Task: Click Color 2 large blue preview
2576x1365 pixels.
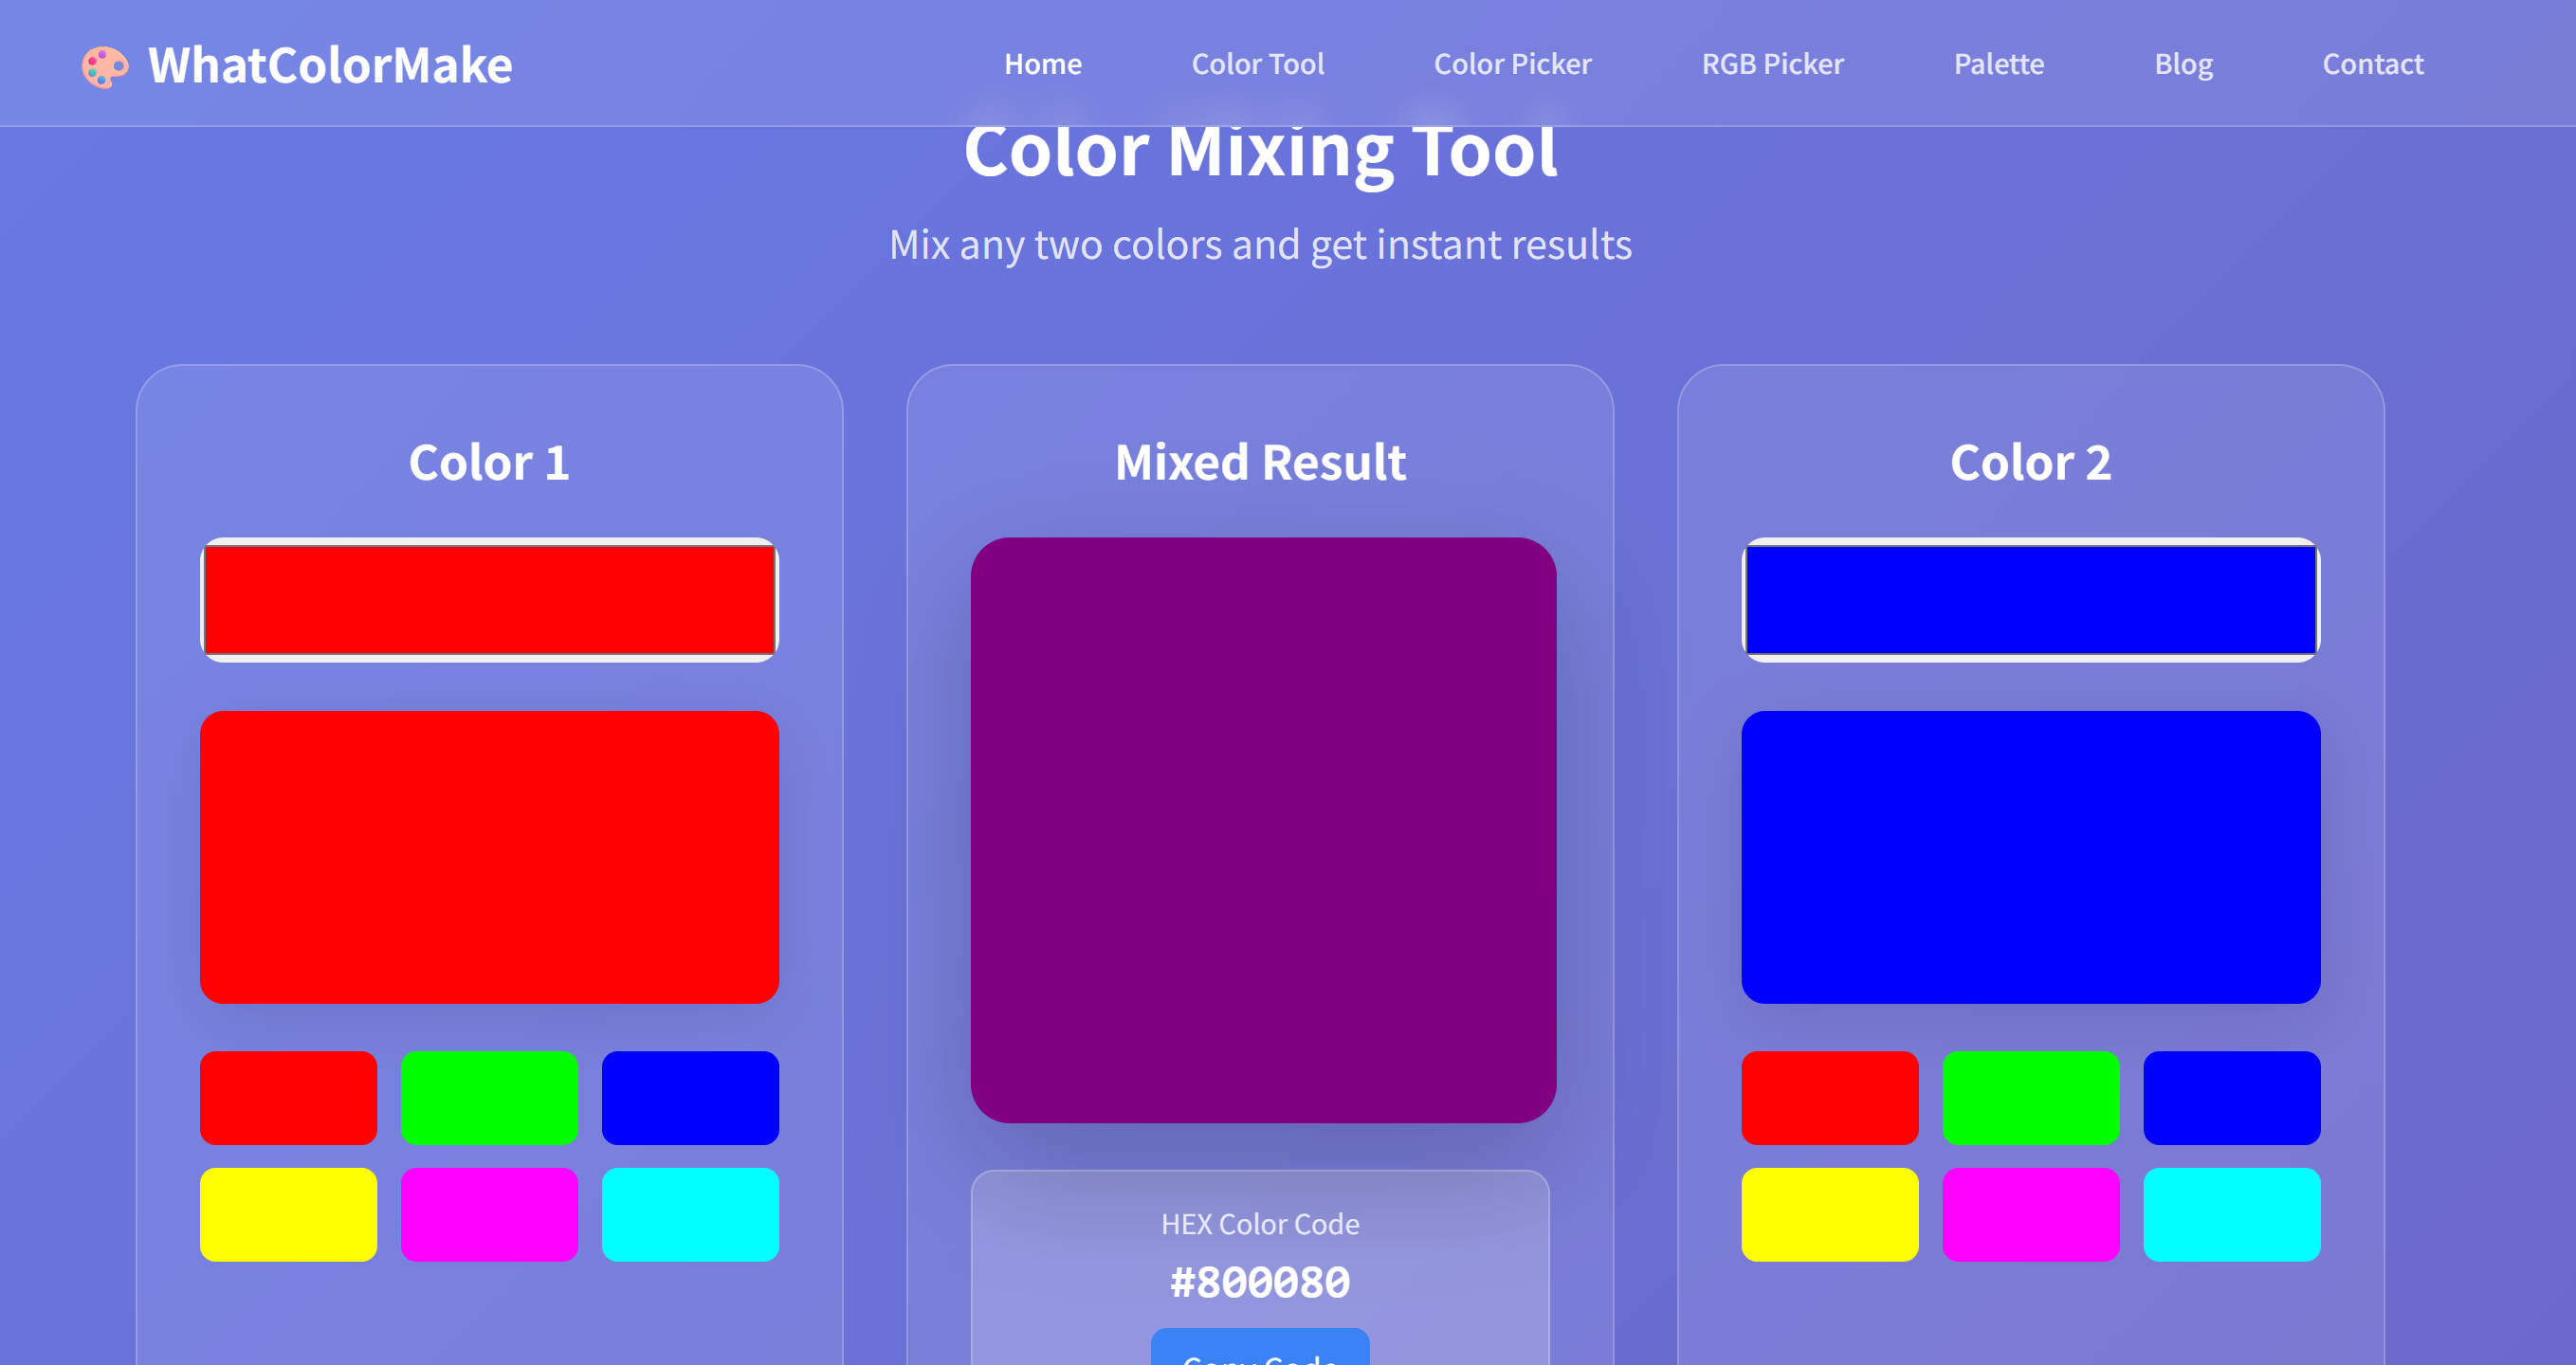Action: point(2030,857)
